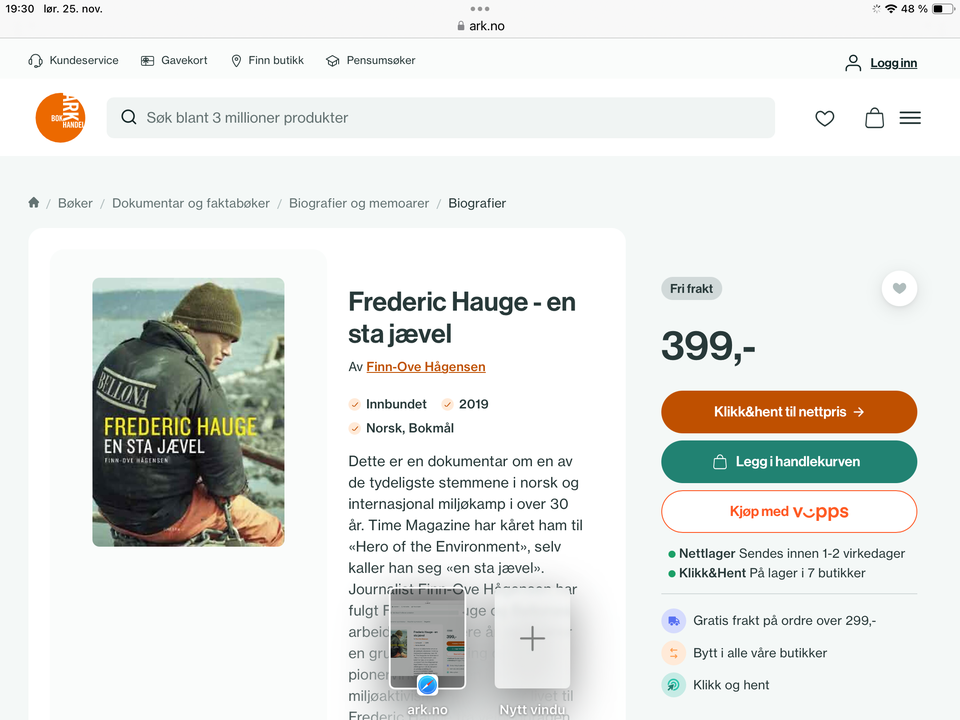Click Legg i handlekurven button
This screenshot has height=720, width=960.
click(789, 462)
